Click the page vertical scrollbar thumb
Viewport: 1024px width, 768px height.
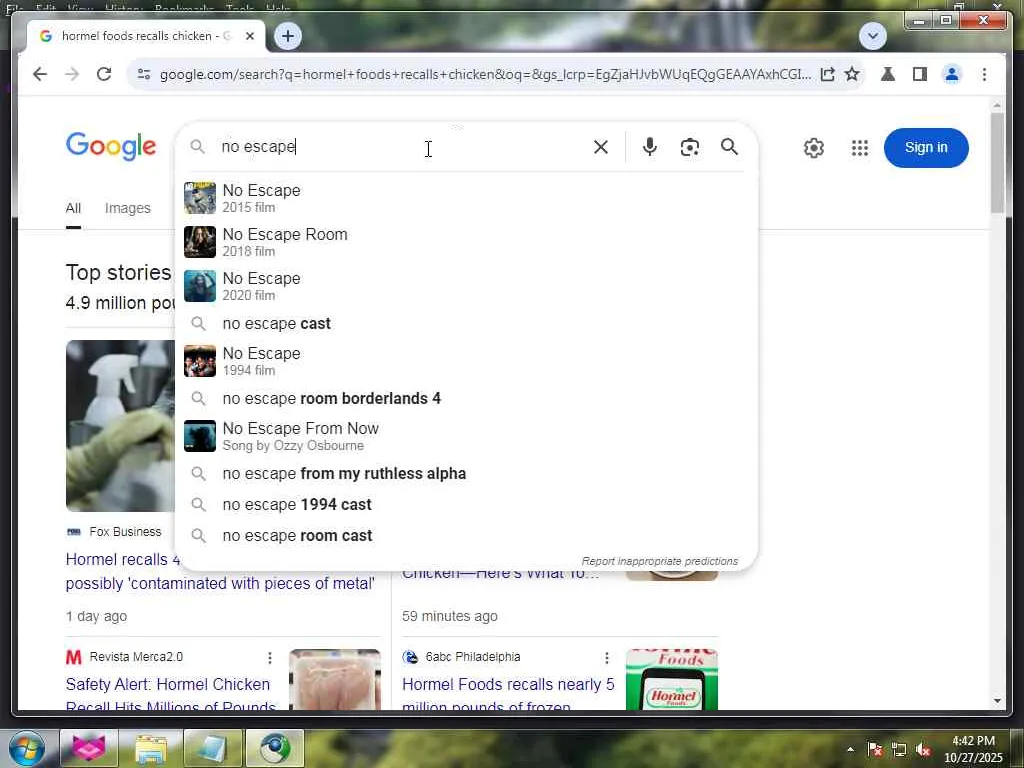point(997,163)
